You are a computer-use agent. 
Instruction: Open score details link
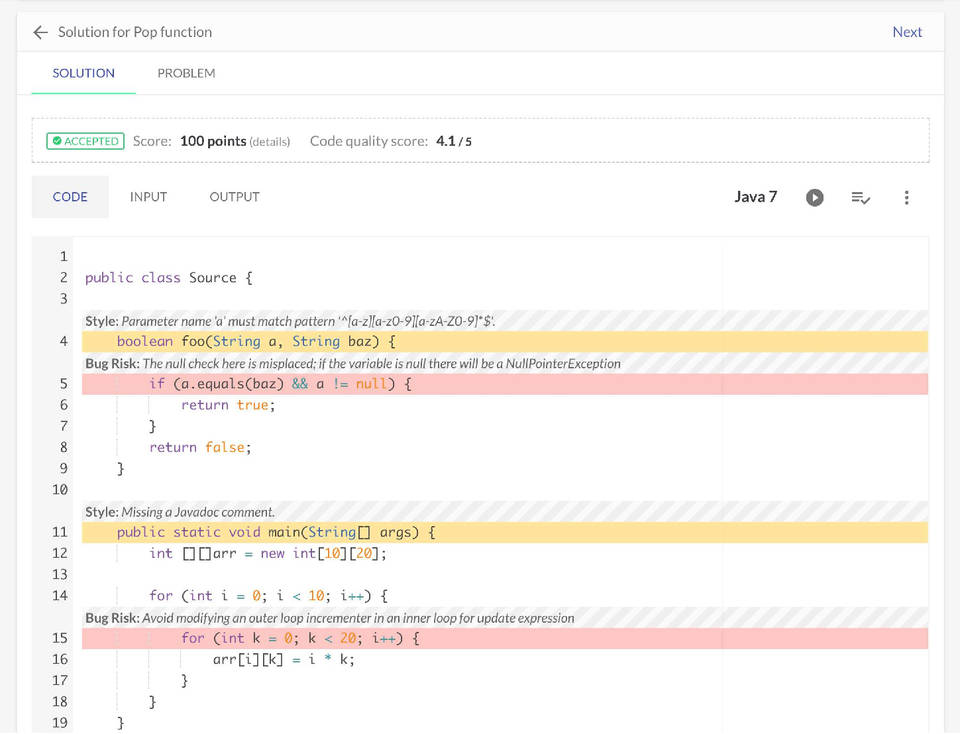[x=270, y=142]
